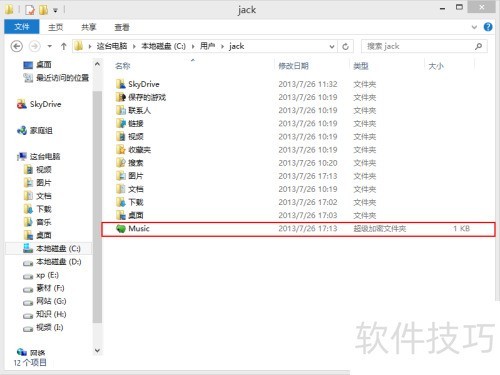Click the 超级加密文件夹 type text
500x375 pixels.
(x=380, y=229)
